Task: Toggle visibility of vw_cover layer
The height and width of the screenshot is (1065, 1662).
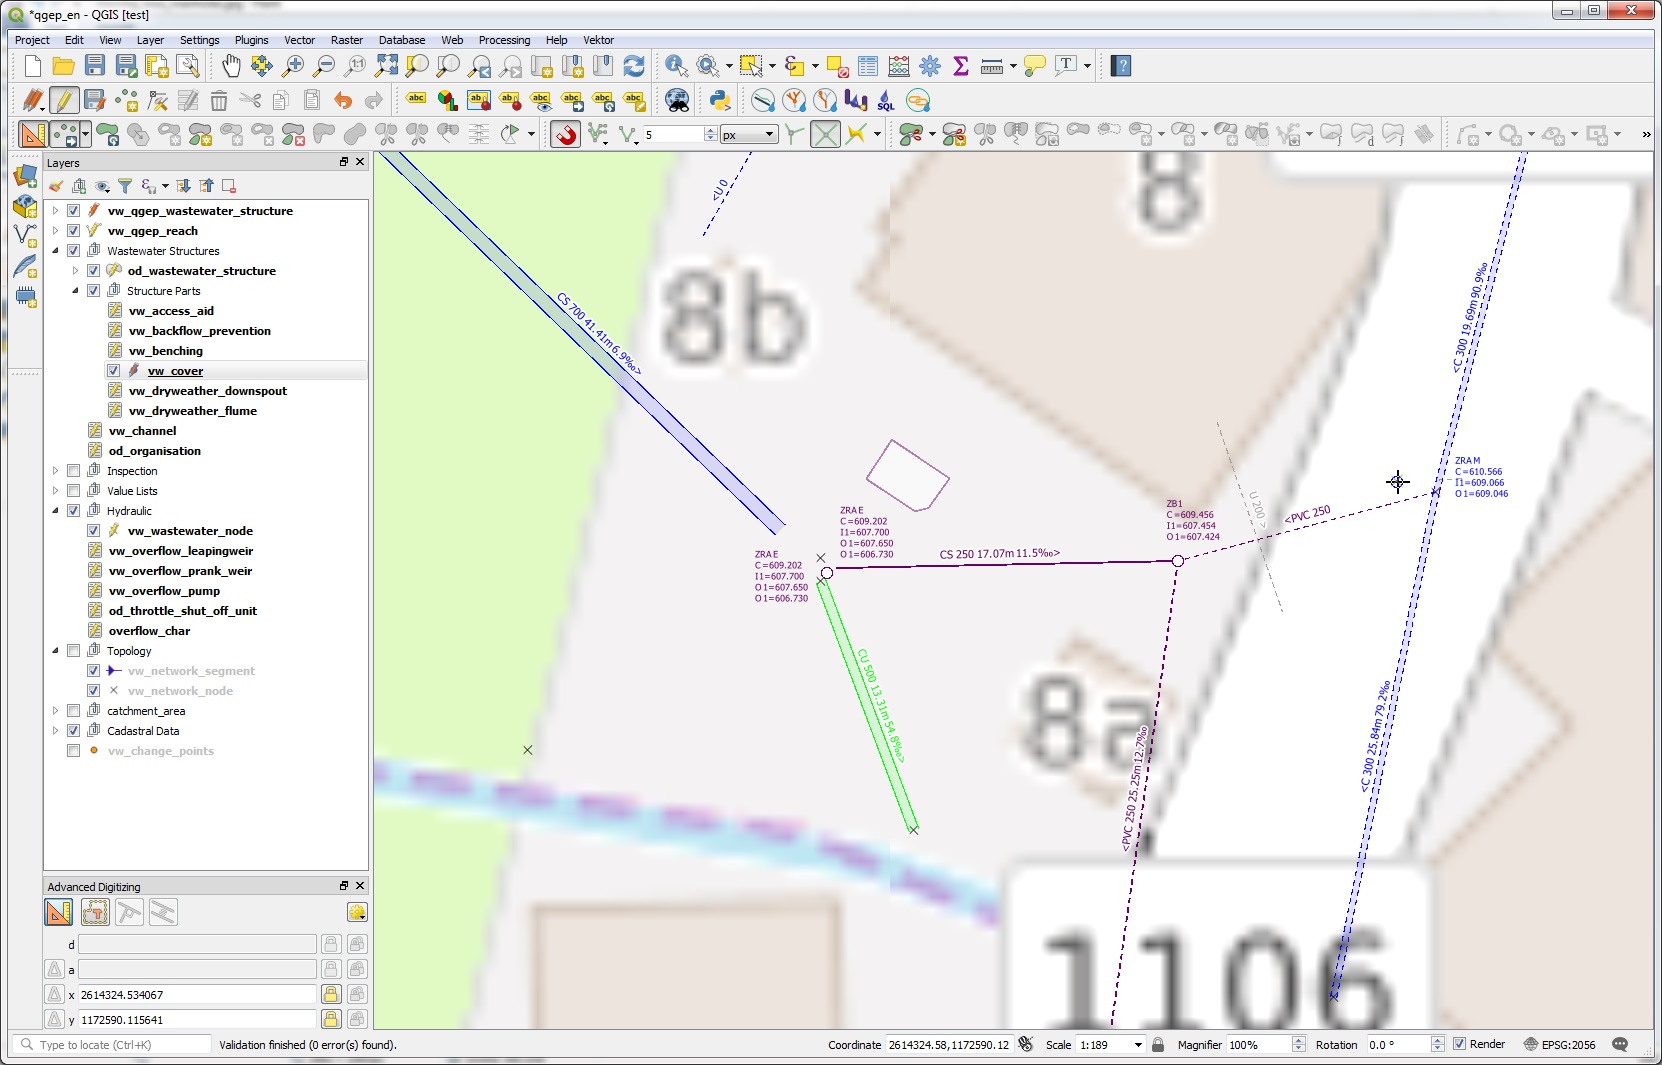Action: click(113, 371)
